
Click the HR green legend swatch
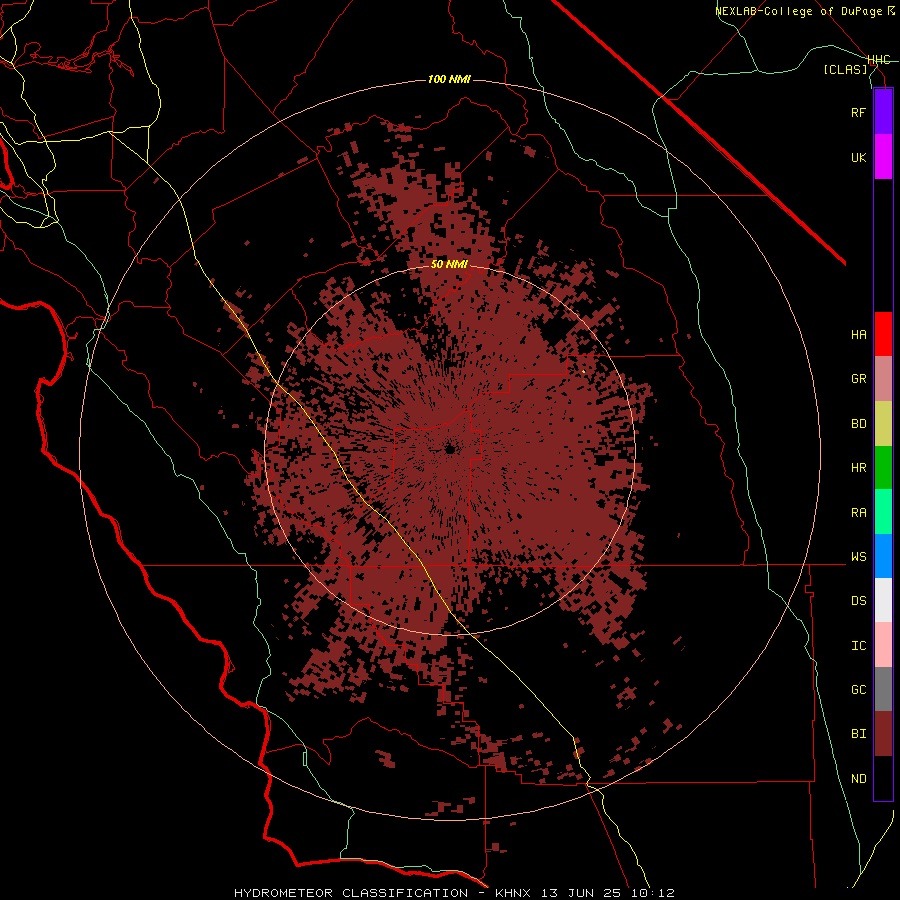click(x=883, y=468)
